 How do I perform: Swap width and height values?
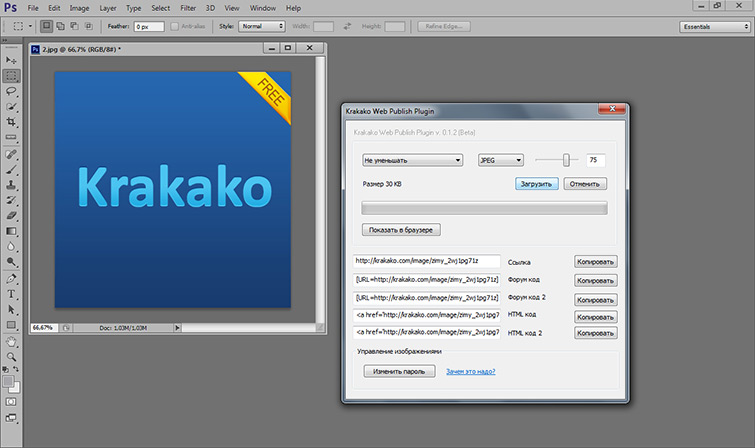347,26
